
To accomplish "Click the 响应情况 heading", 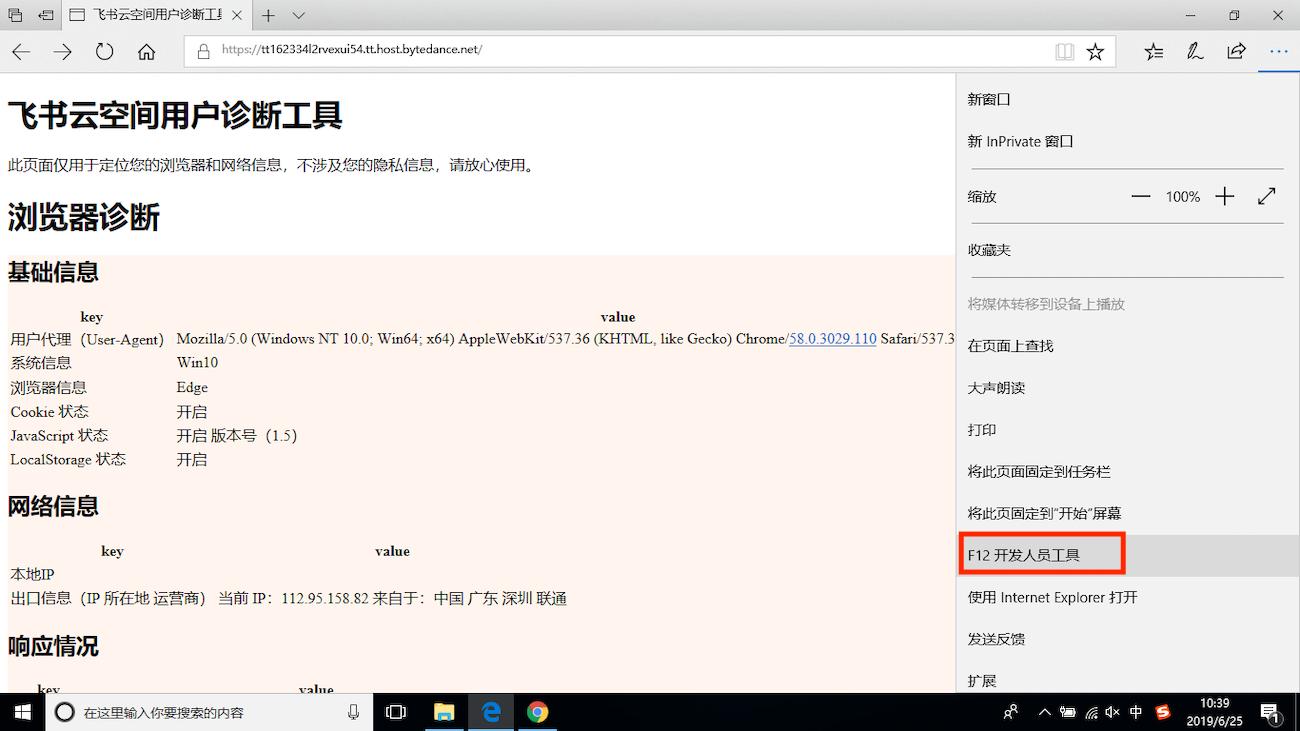I will tap(53, 646).
